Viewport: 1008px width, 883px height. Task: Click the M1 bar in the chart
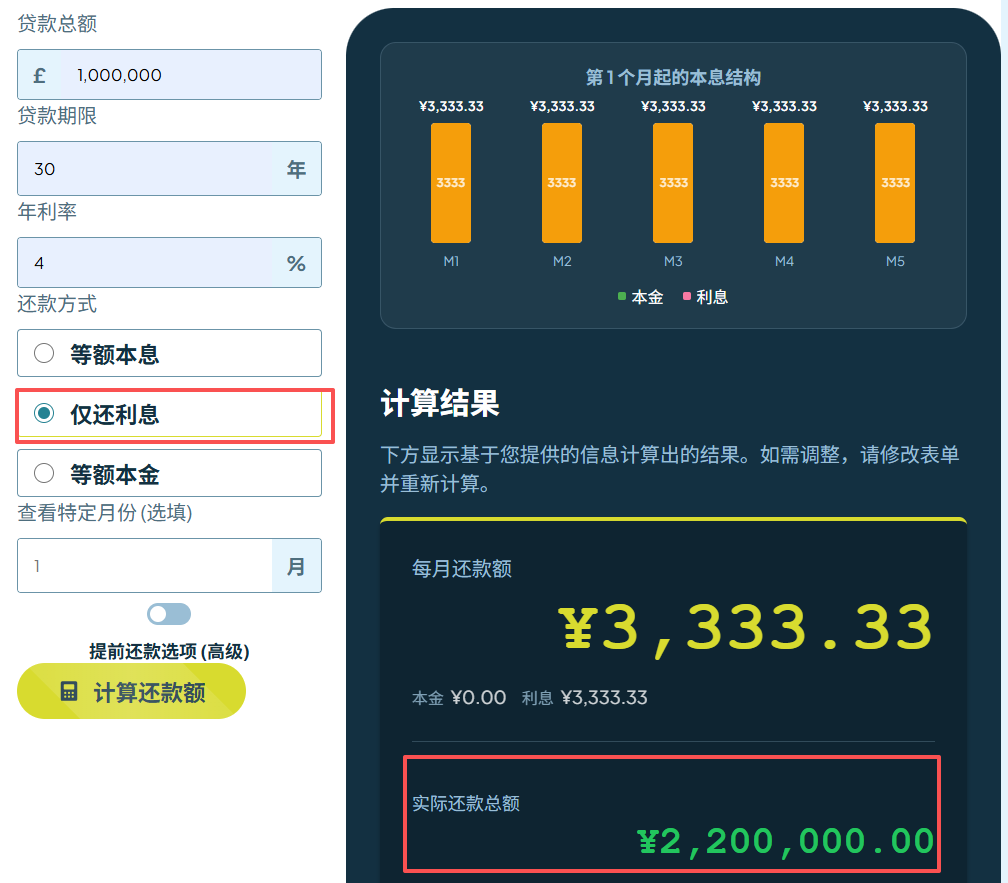(451, 183)
